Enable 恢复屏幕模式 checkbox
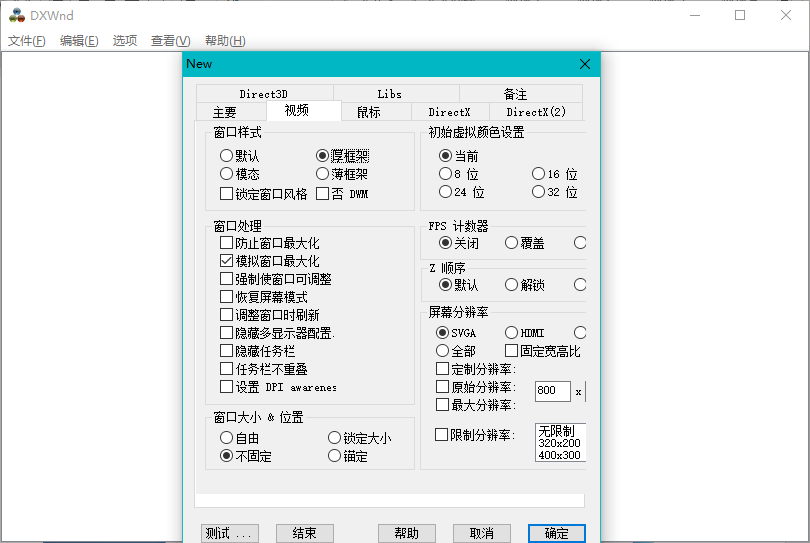 pyautogui.click(x=226, y=297)
